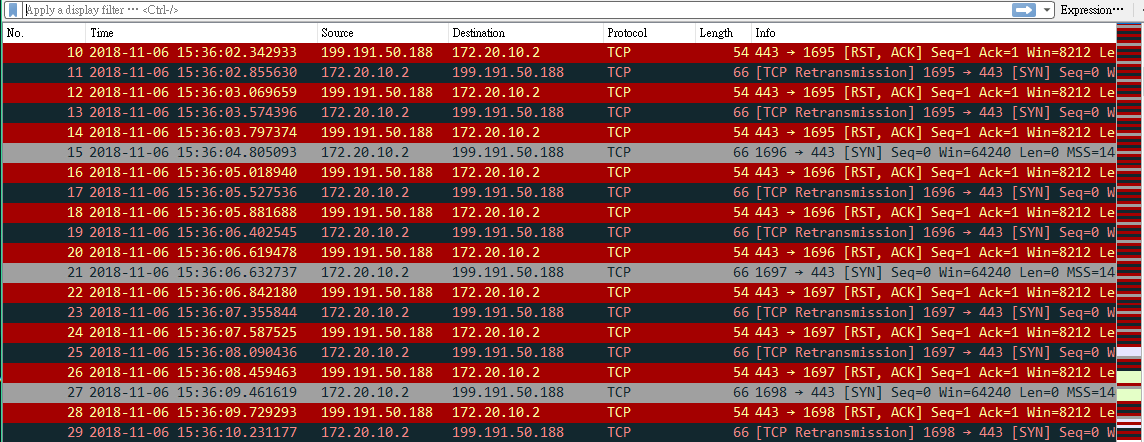Sort by the Length column header
Image resolution: width=1144 pixels, height=442 pixels.
(x=723, y=34)
